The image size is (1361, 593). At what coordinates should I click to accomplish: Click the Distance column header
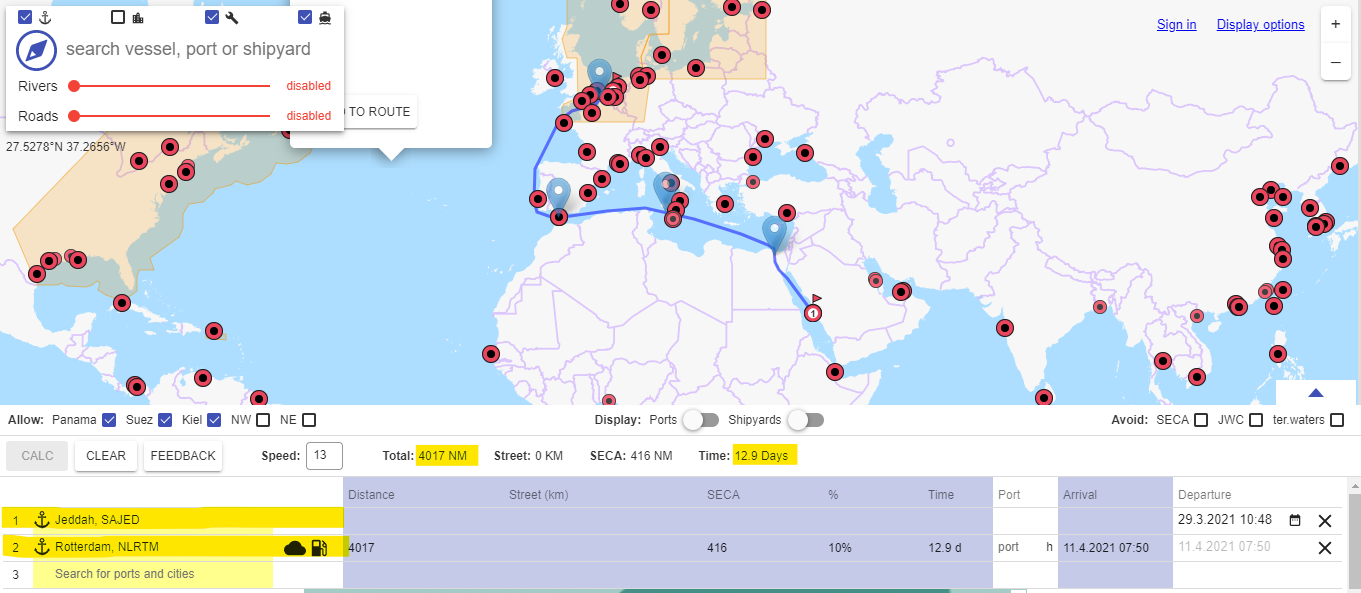[x=371, y=494]
